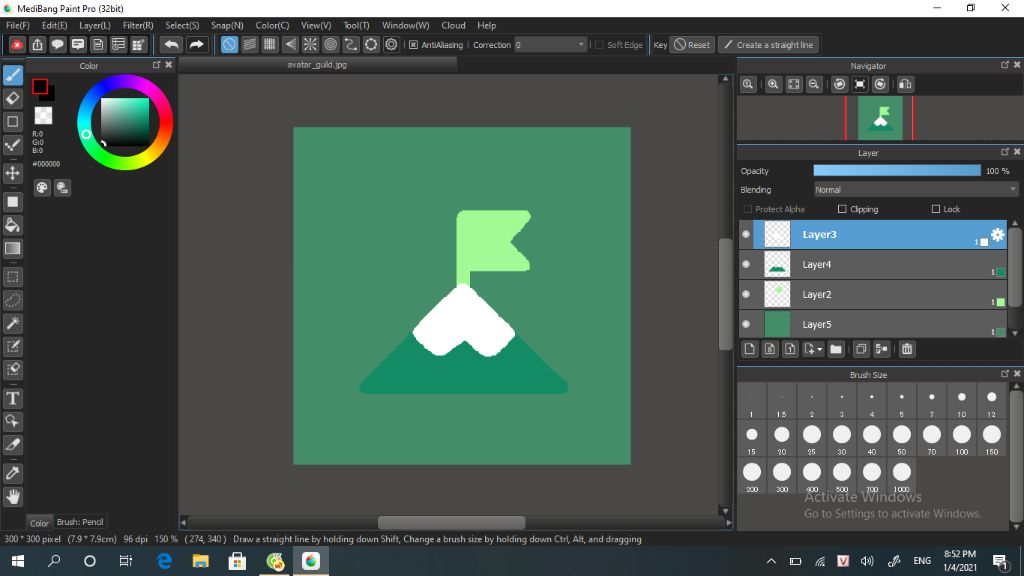Click the foreground color swatch
Image resolution: width=1024 pixels, height=576 pixels.
(x=40, y=86)
